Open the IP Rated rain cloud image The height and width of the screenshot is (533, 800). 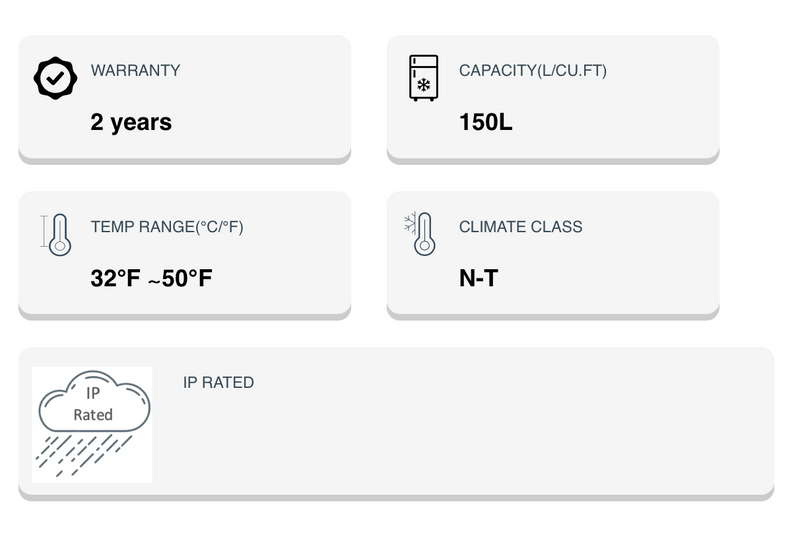[x=92, y=424]
